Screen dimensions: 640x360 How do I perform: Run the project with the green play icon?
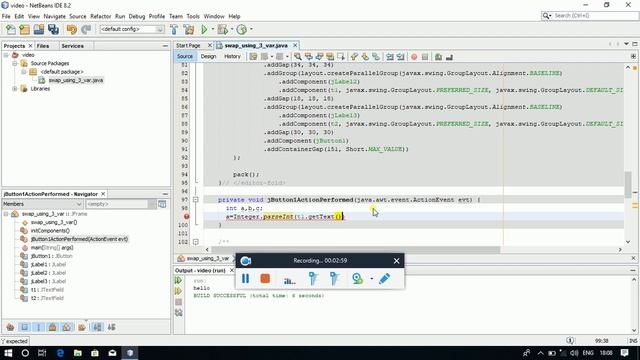(204, 29)
